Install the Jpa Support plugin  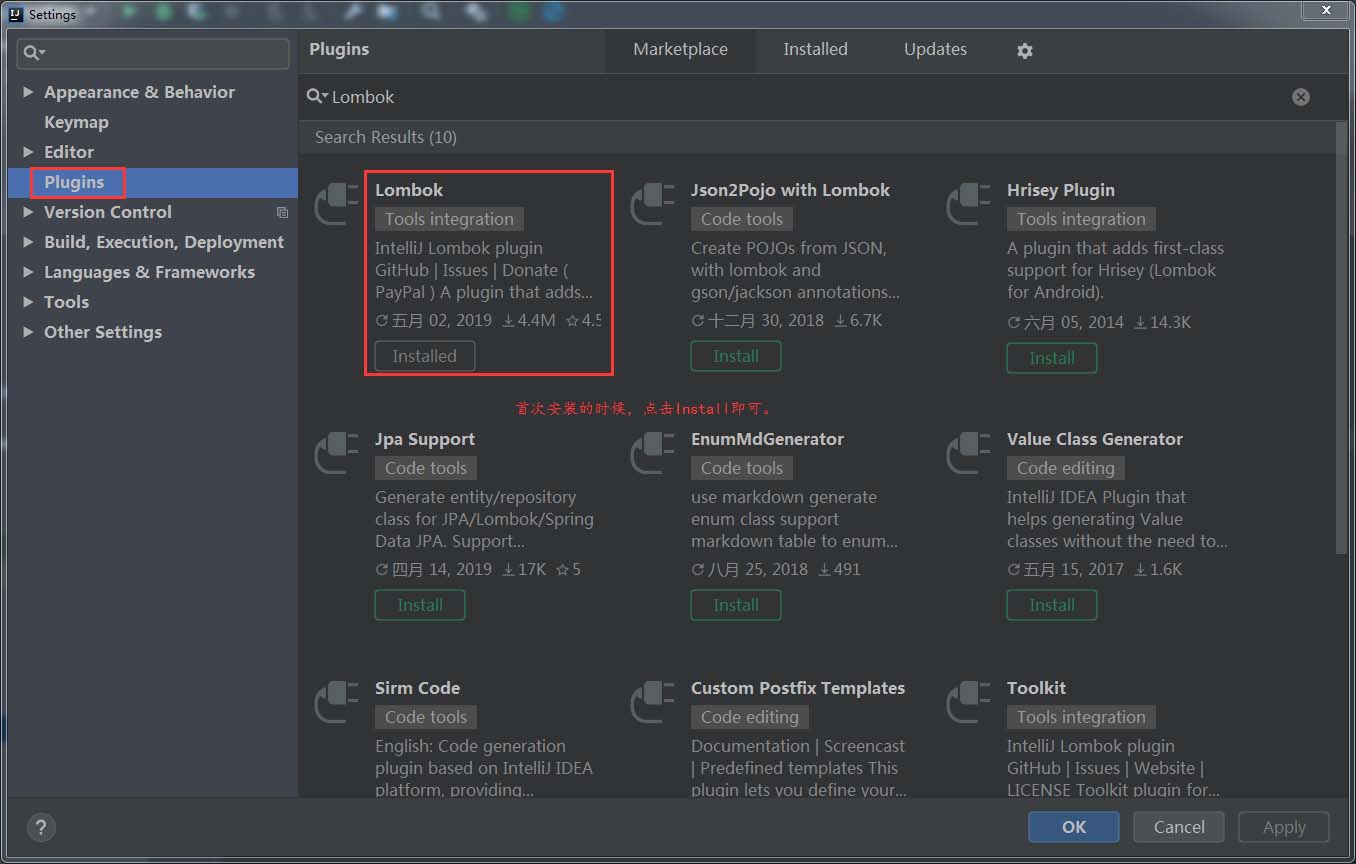420,605
